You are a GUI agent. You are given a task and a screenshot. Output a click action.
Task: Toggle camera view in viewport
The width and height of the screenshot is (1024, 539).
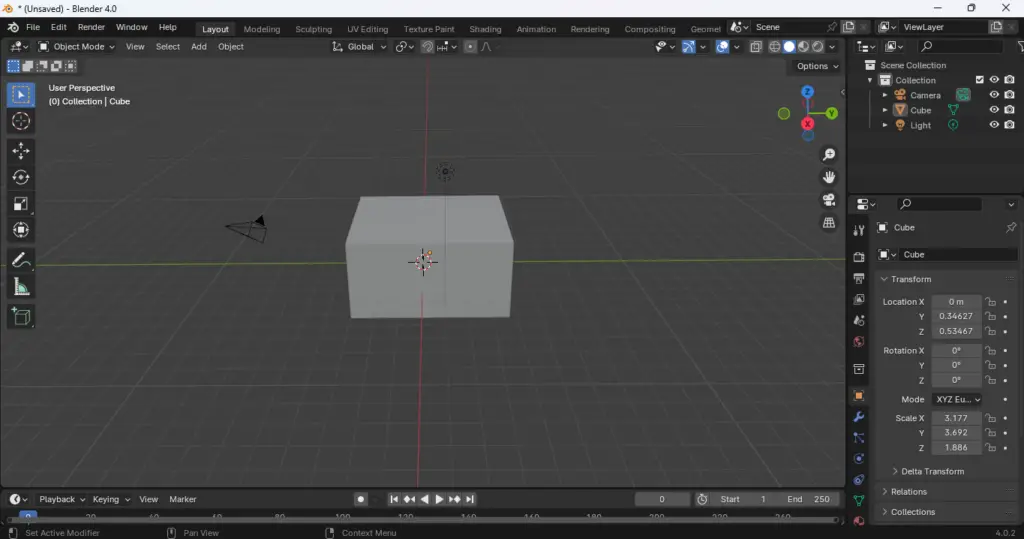pyautogui.click(x=829, y=200)
